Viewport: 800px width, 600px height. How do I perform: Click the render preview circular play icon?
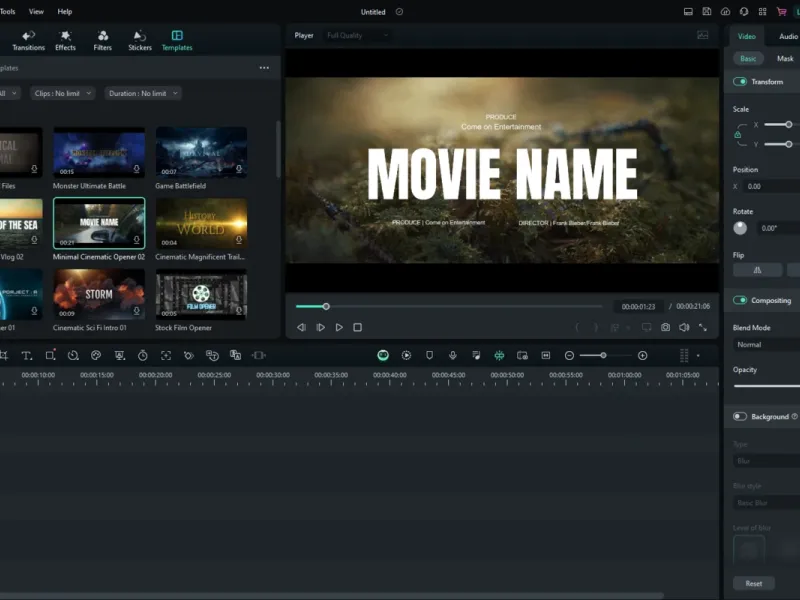pos(406,356)
